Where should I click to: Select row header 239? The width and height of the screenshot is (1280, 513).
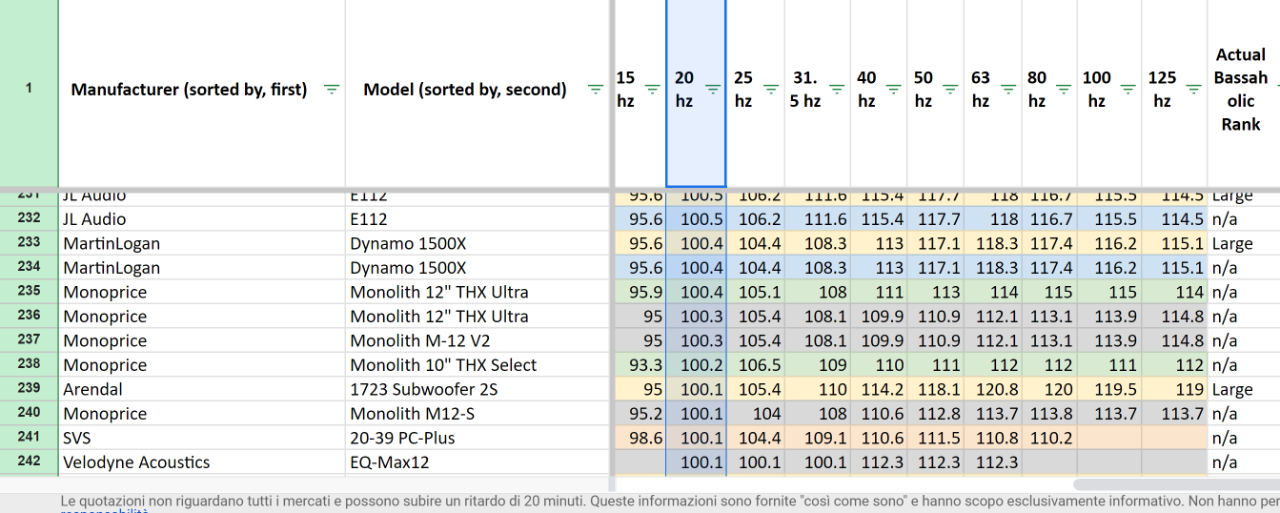pyautogui.click(x=29, y=389)
